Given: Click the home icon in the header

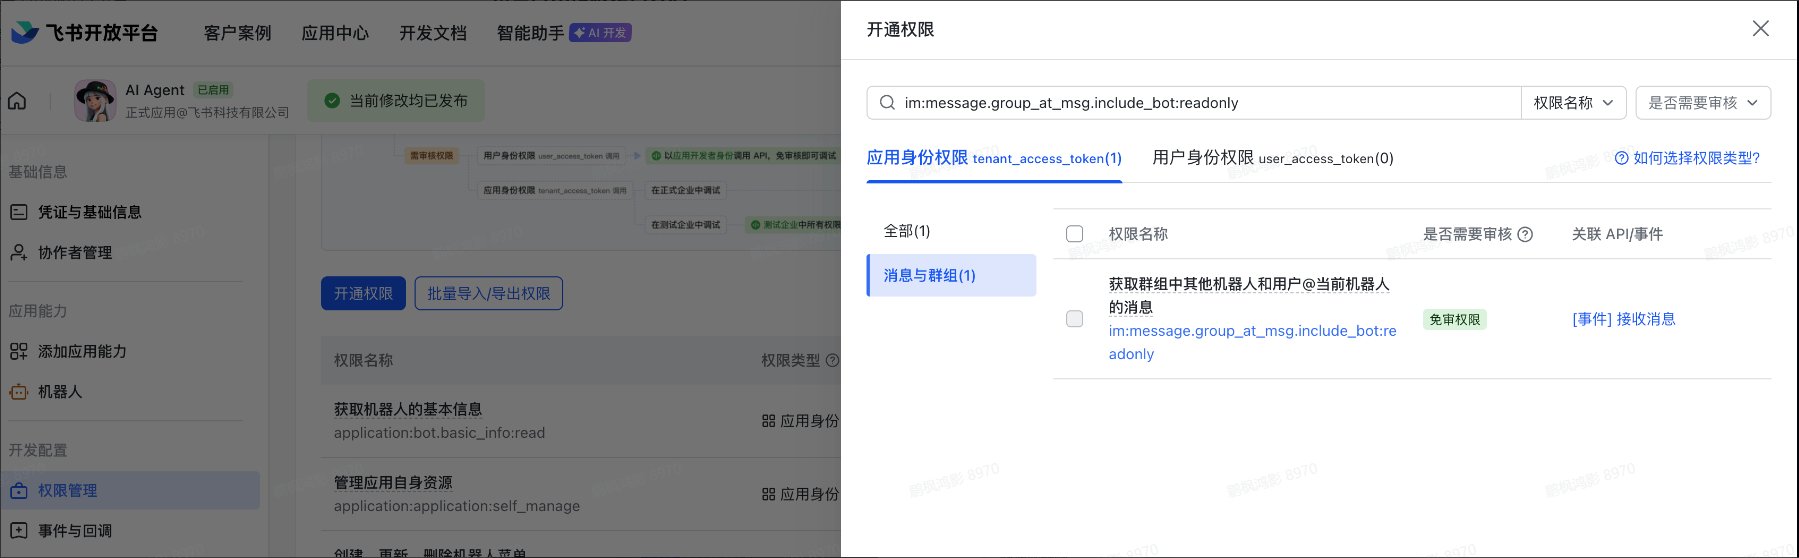Looking at the screenshot, I should (x=17, y=101).
